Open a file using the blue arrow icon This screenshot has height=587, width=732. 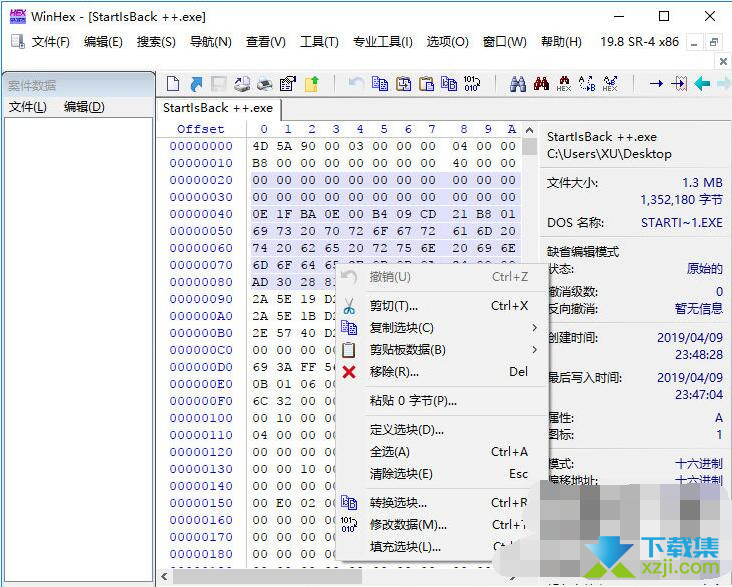click(197, 84)
